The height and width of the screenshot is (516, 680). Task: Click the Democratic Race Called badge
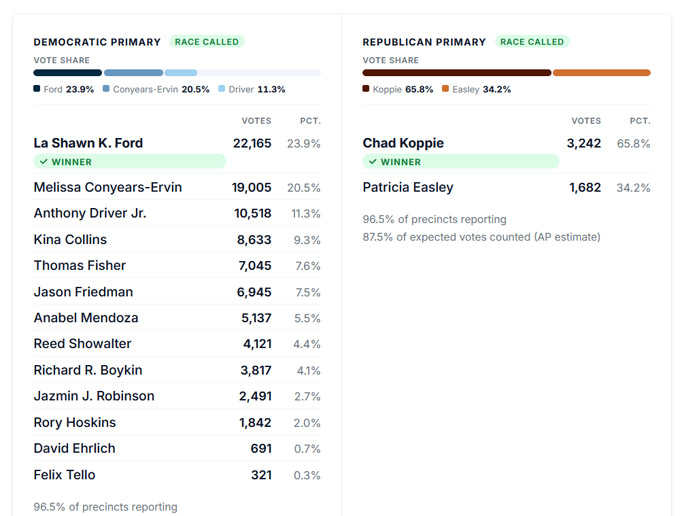(206, 42)
